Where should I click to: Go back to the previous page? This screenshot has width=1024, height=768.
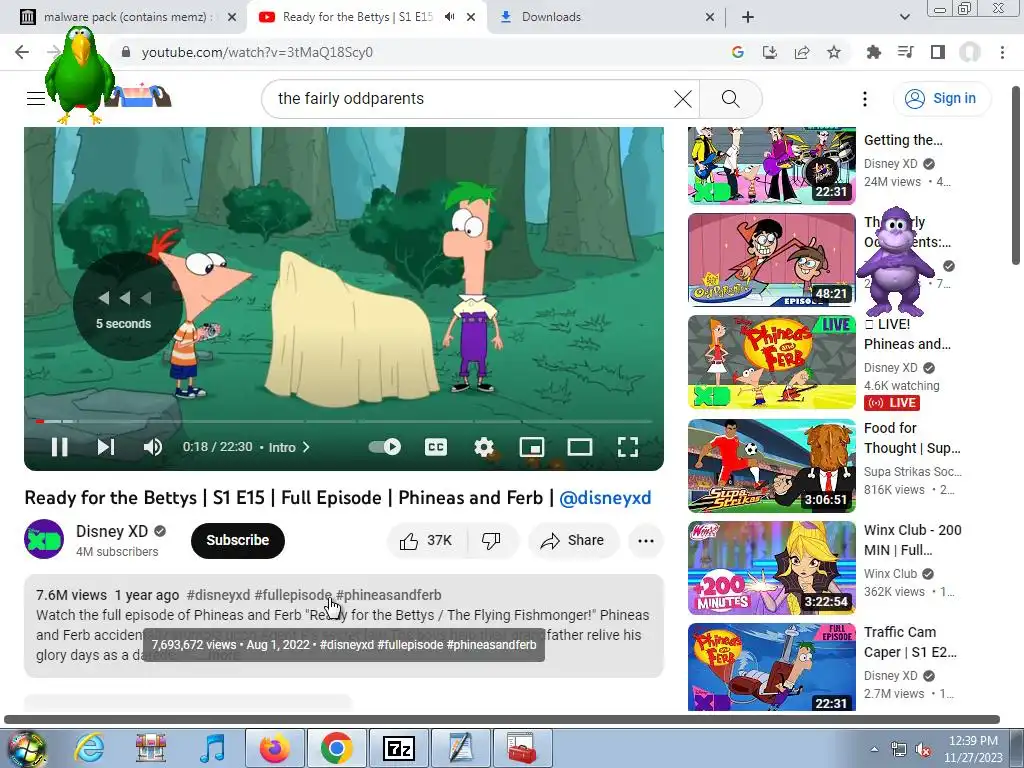tap(22, 52)
